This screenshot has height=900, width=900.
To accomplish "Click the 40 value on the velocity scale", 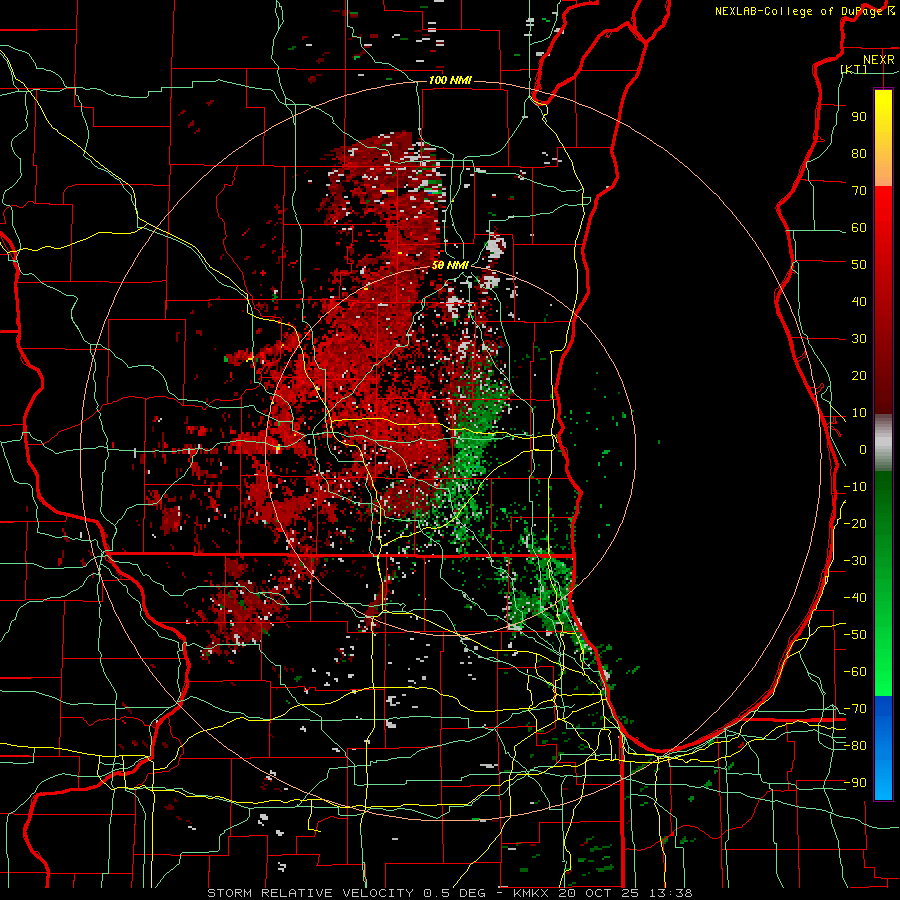I will click(859, 302).
